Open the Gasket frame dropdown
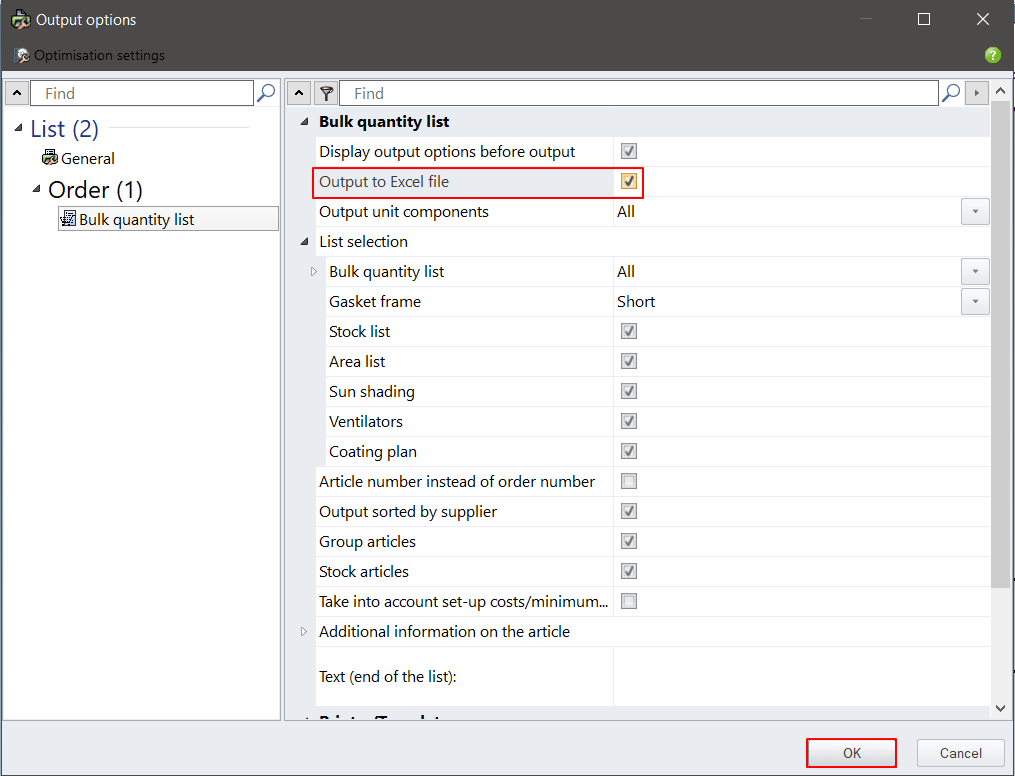 coord(975,302)
